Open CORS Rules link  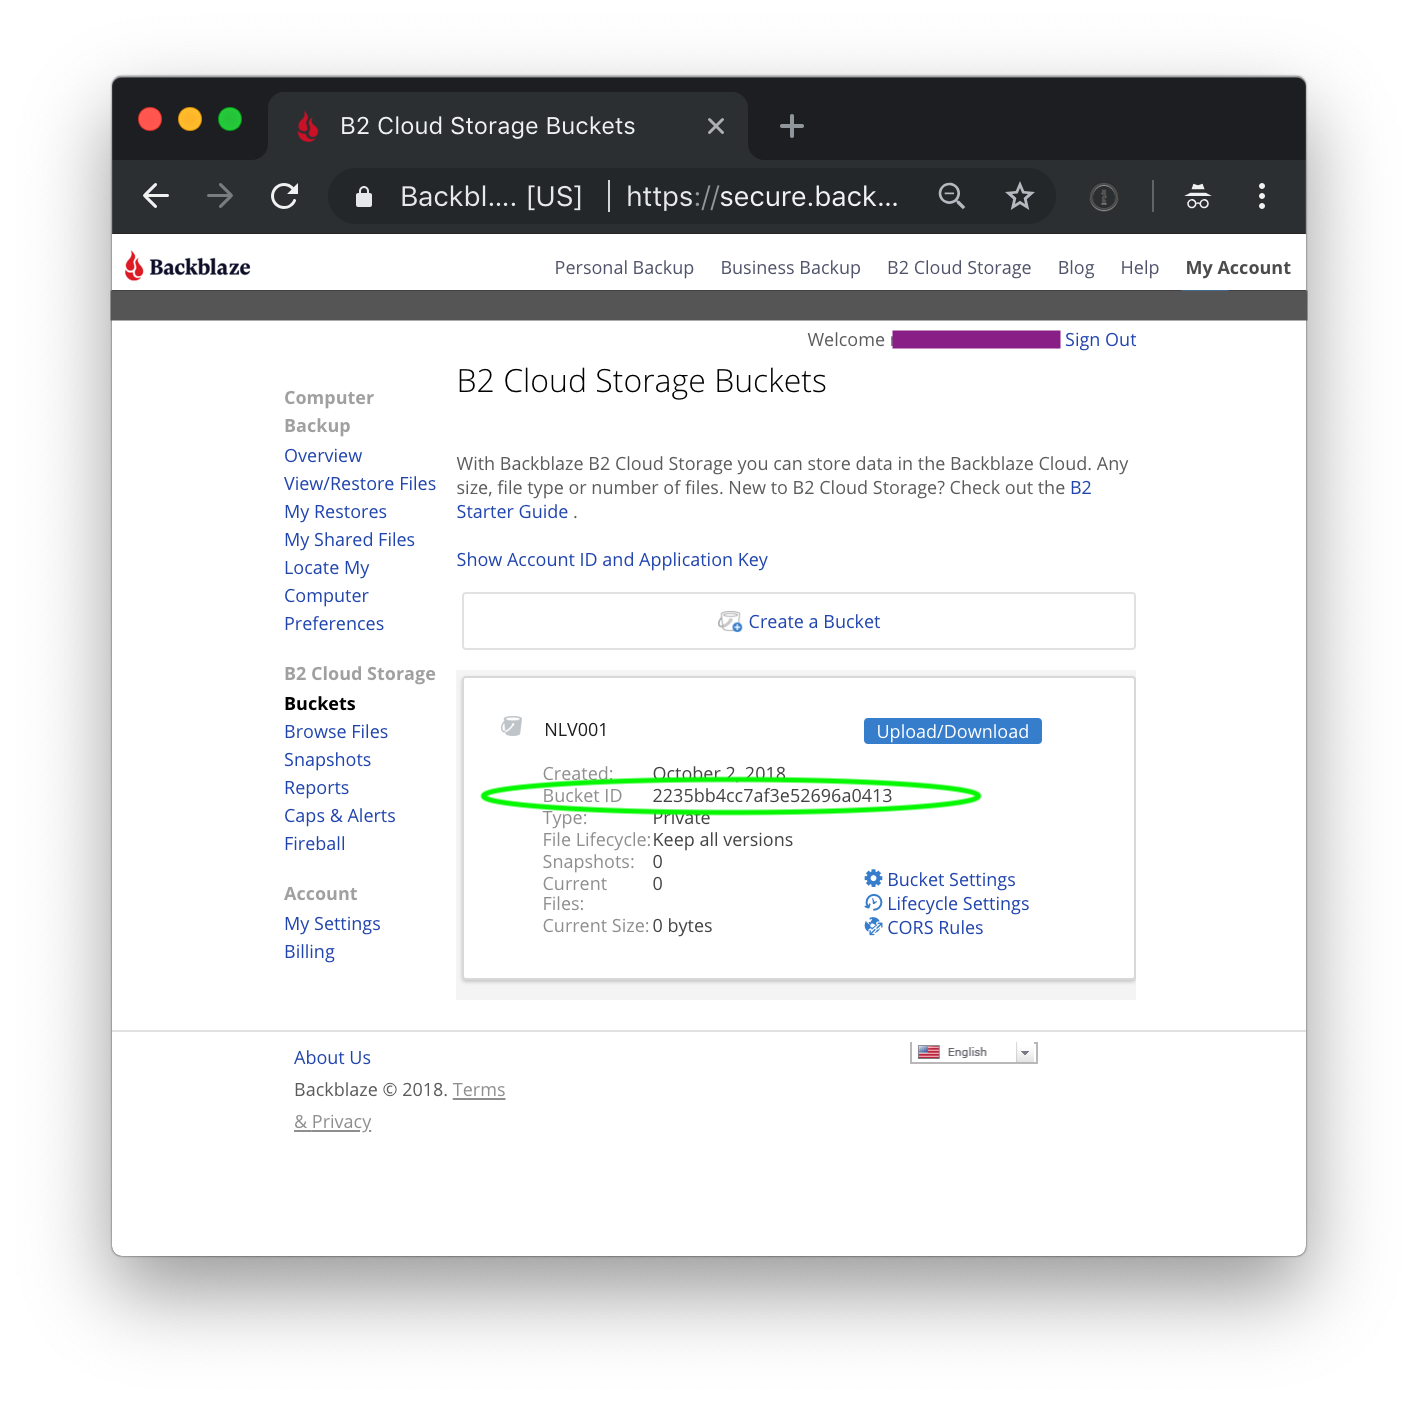click(x=935, y=928)
